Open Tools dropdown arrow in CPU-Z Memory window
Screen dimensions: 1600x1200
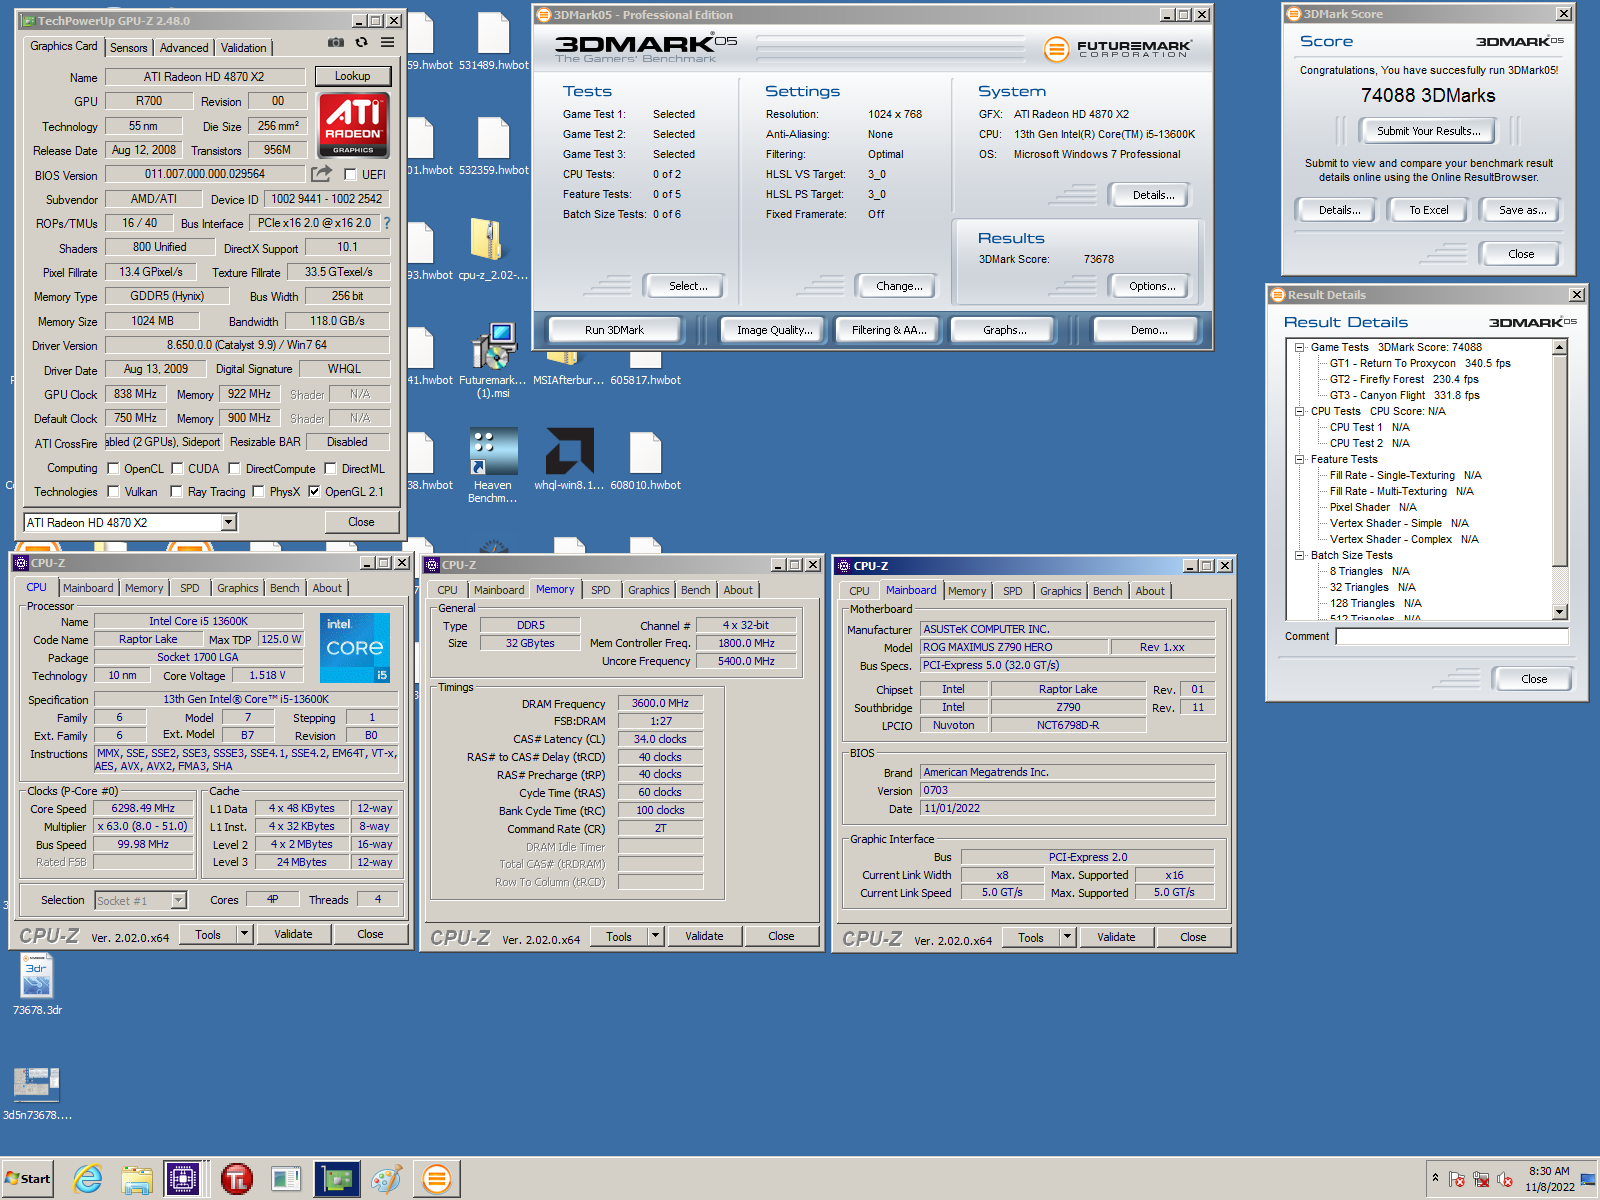click(655, 936)
